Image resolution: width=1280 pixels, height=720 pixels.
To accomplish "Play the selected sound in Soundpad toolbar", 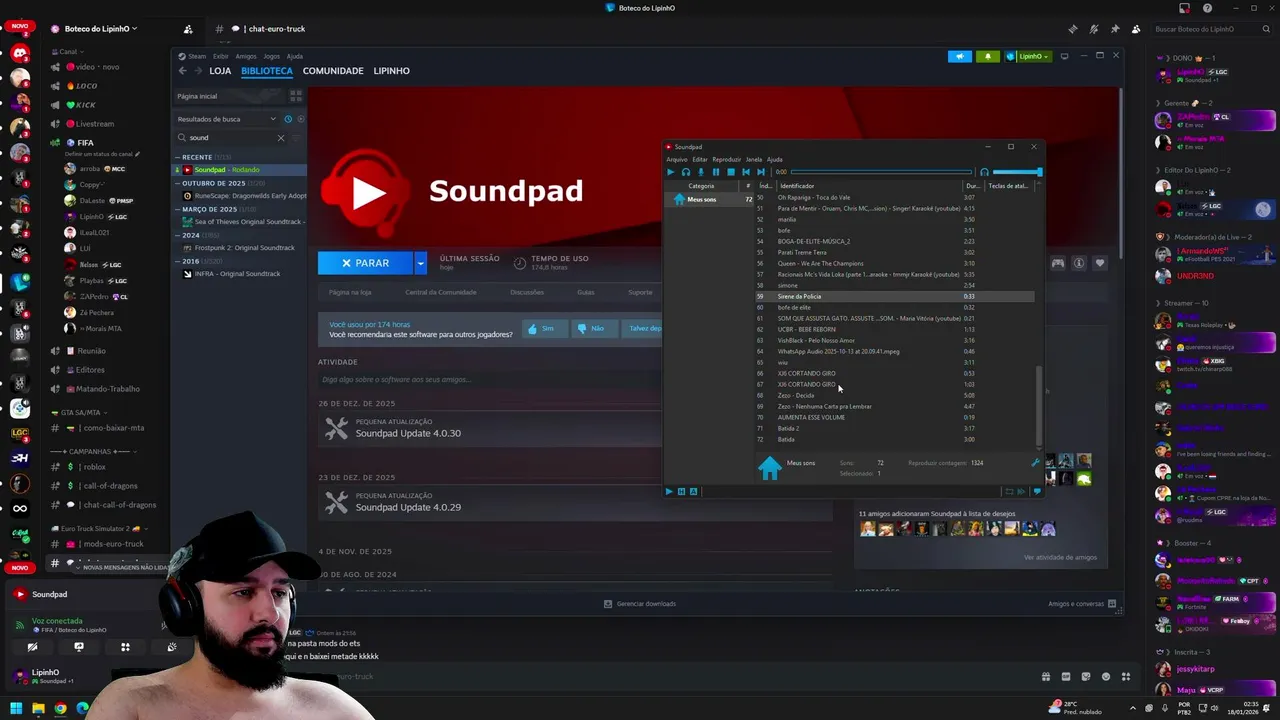I will coord(671,172).
